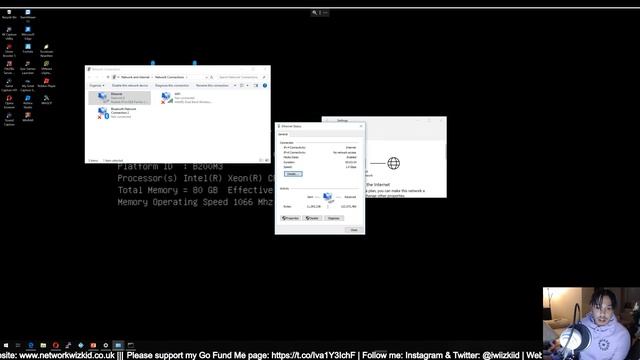Click the globe icon in Settings window
Viewport: 640px width, 360px height.
click(393, 163)
